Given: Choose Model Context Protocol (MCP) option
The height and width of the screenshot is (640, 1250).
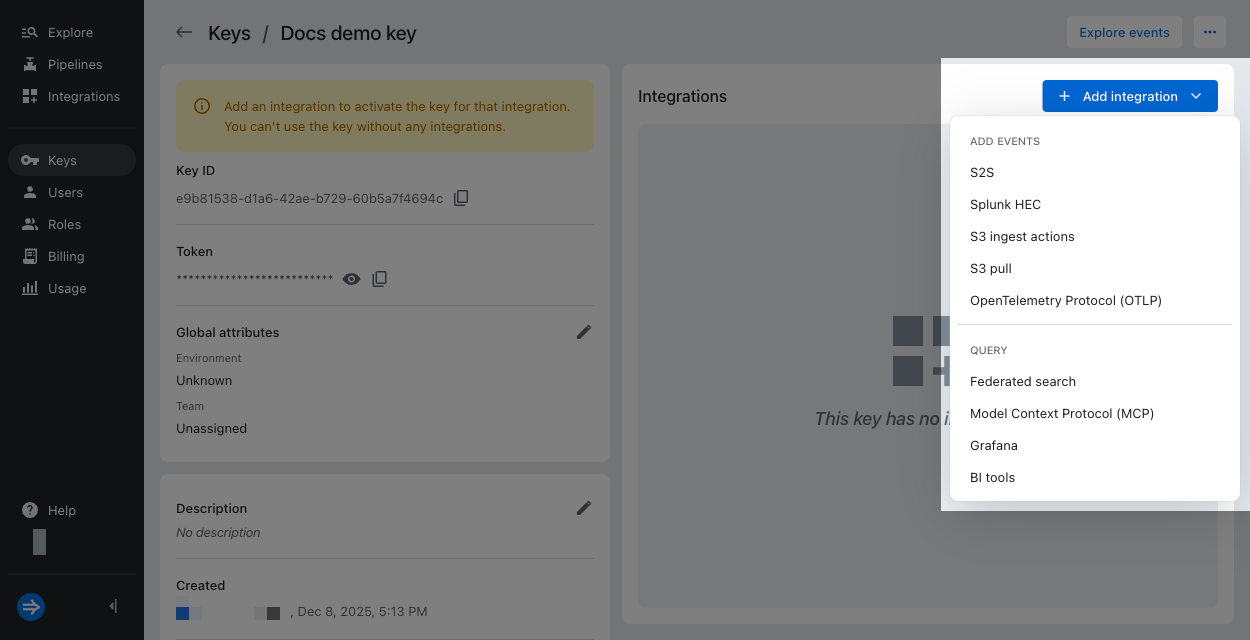Looking at the screenshot, I should click(x=1061, y=413).
